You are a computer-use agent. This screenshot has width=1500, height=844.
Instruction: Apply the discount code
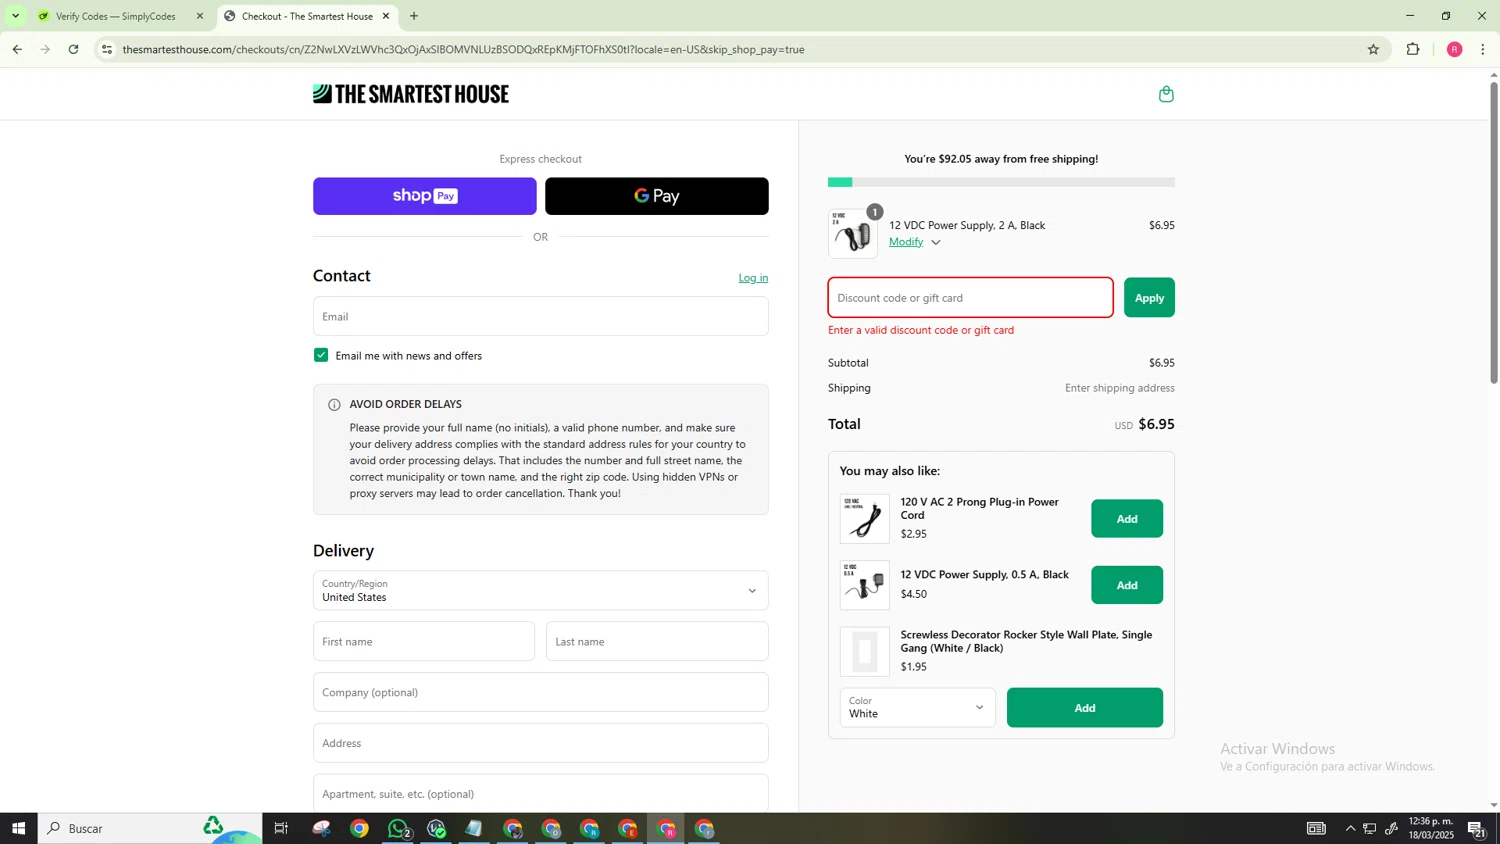1149,298
